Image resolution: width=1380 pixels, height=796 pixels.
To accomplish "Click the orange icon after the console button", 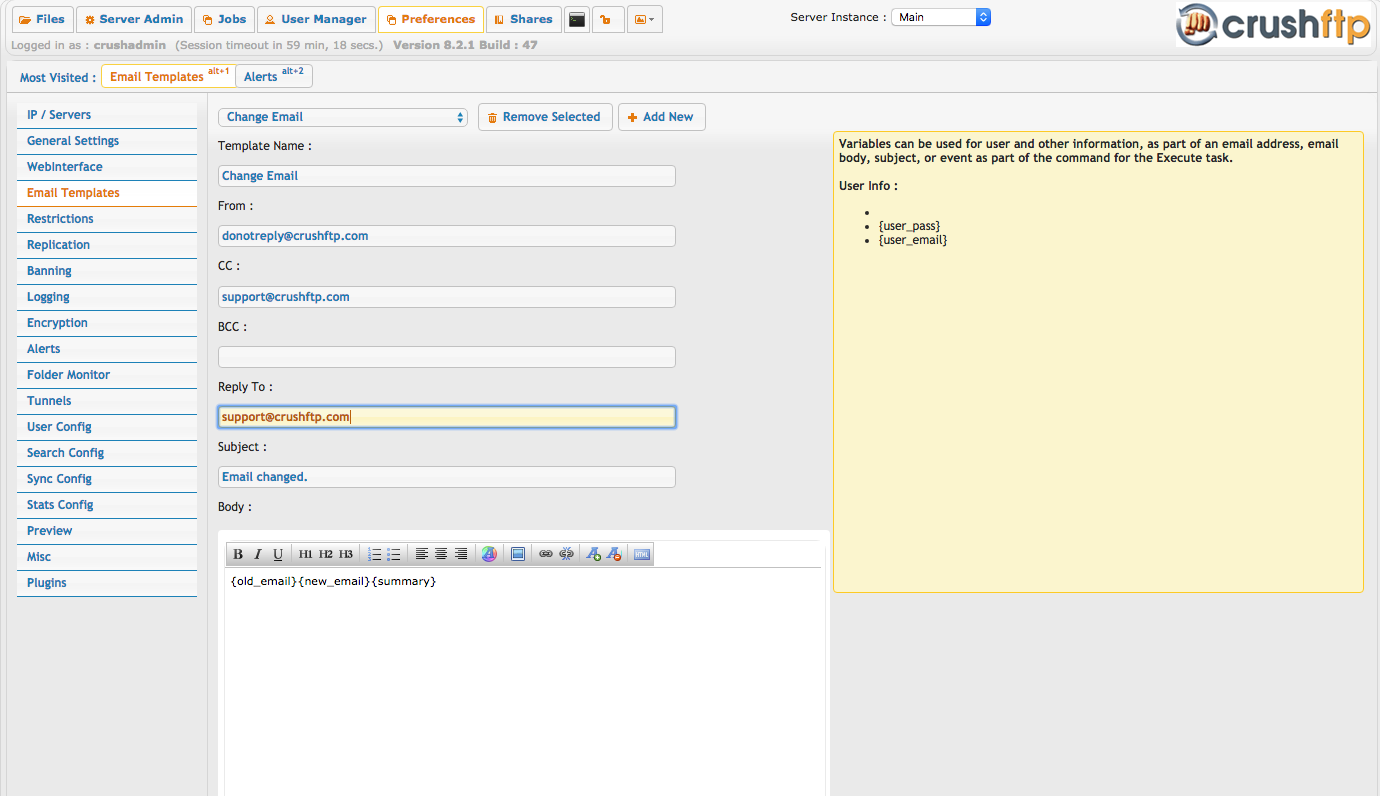I will pyautogui.click(x=608, y=19).
